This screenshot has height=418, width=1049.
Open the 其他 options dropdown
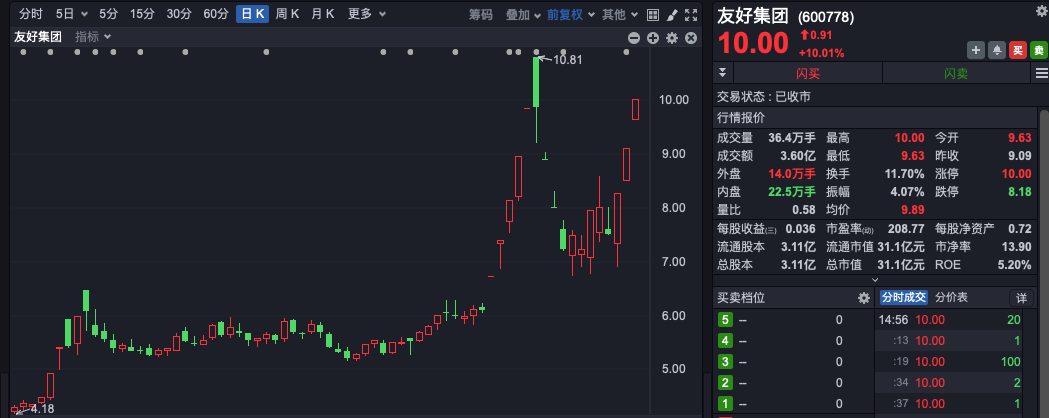pyautogui.click(x=619, y=14)
